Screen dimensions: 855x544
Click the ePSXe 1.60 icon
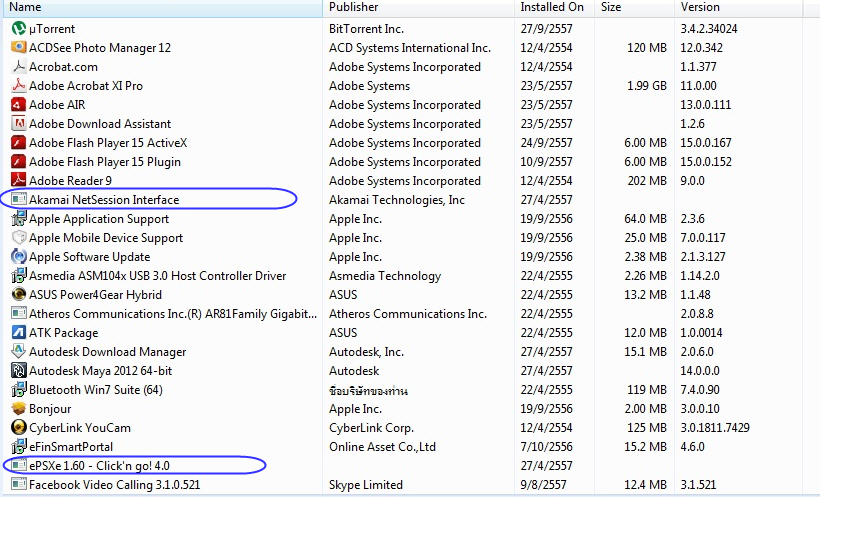click(19, 466)
